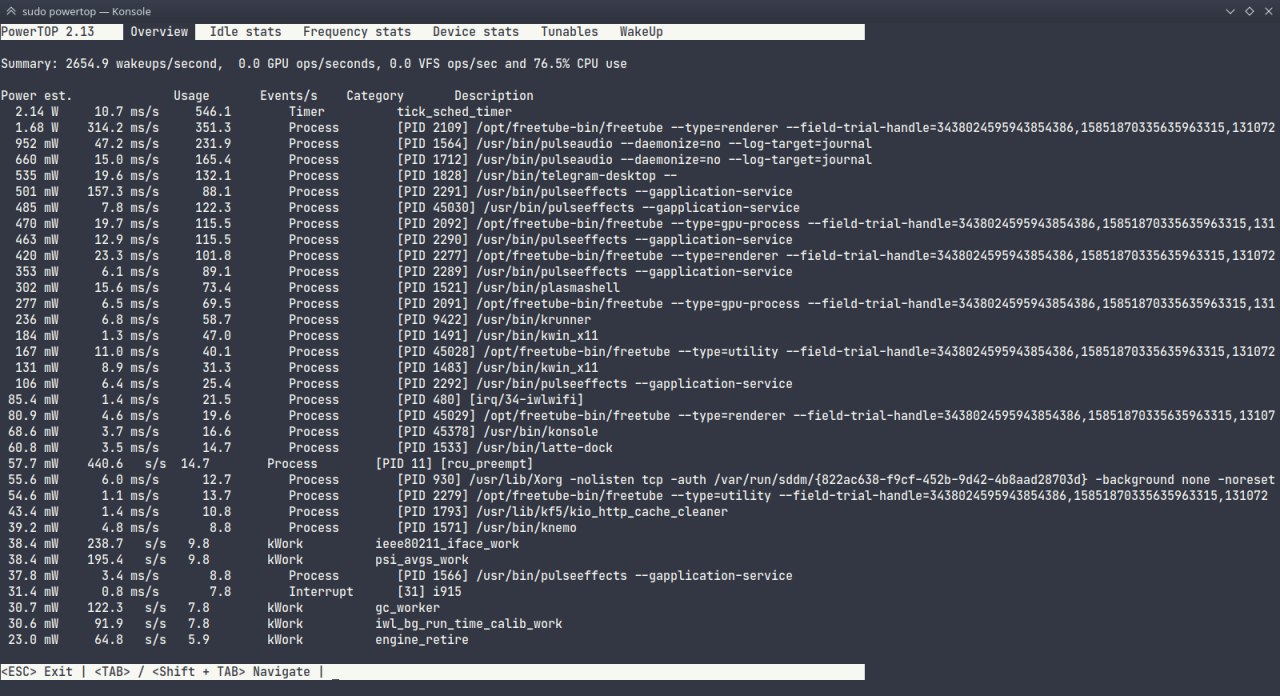The height and width of the screenshot is (696, 1280).
Task: Select the PID 2109 freetube renderer row
Action: (x=645, y=128)
